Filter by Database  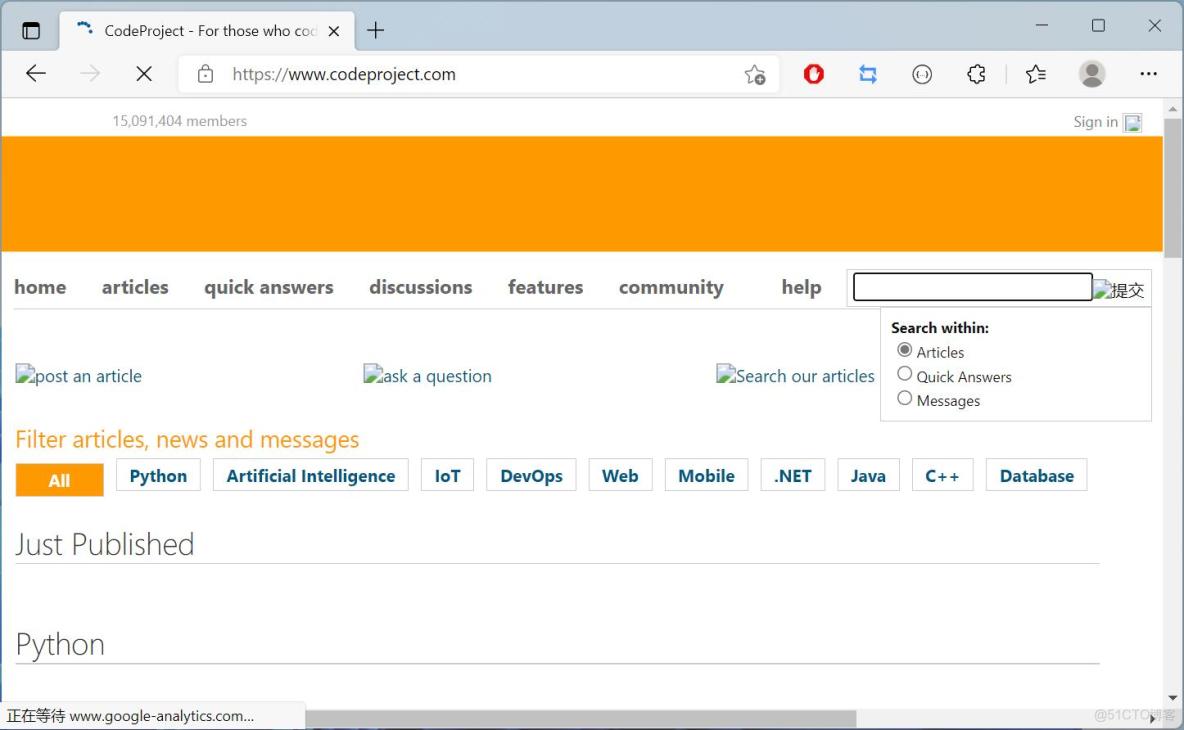[1036, 475]
